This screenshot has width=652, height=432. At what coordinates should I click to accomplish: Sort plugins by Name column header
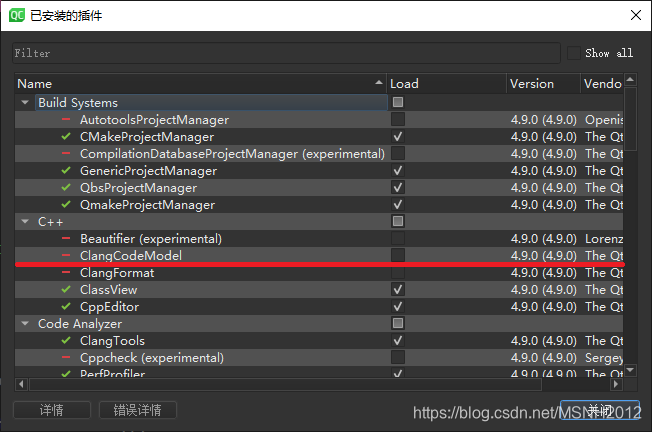tap(200, 84)
